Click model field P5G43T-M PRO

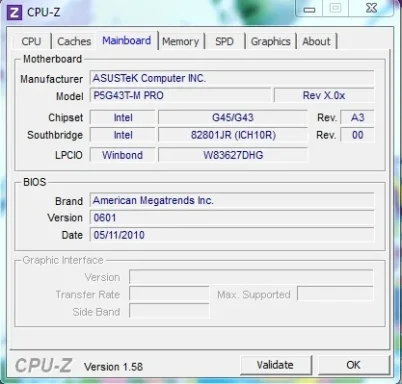click(x=180, y=96)
